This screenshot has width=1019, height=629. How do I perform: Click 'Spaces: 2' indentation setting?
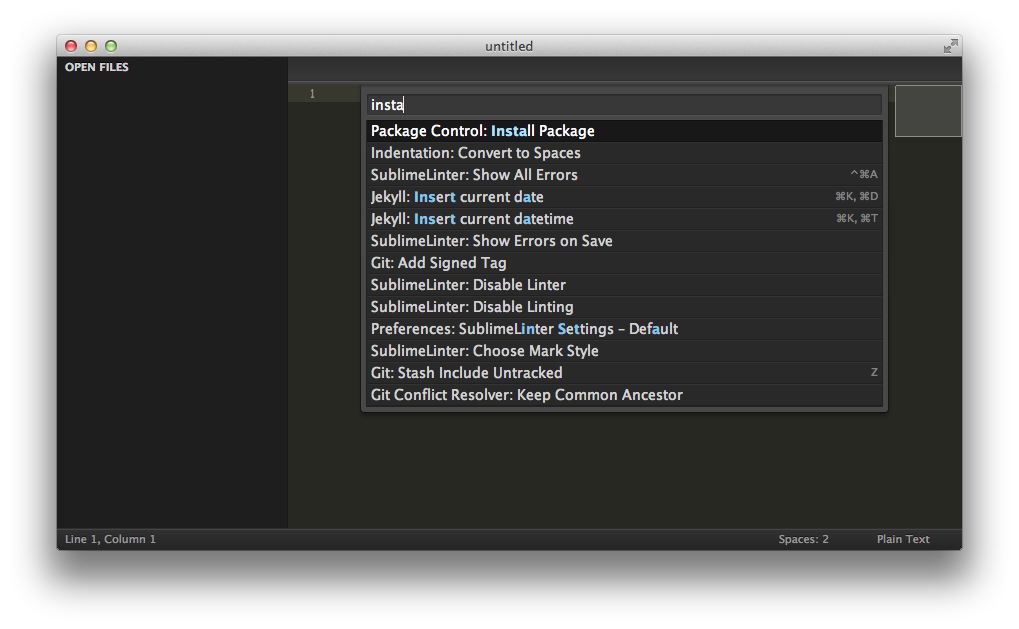pos(803,539)
